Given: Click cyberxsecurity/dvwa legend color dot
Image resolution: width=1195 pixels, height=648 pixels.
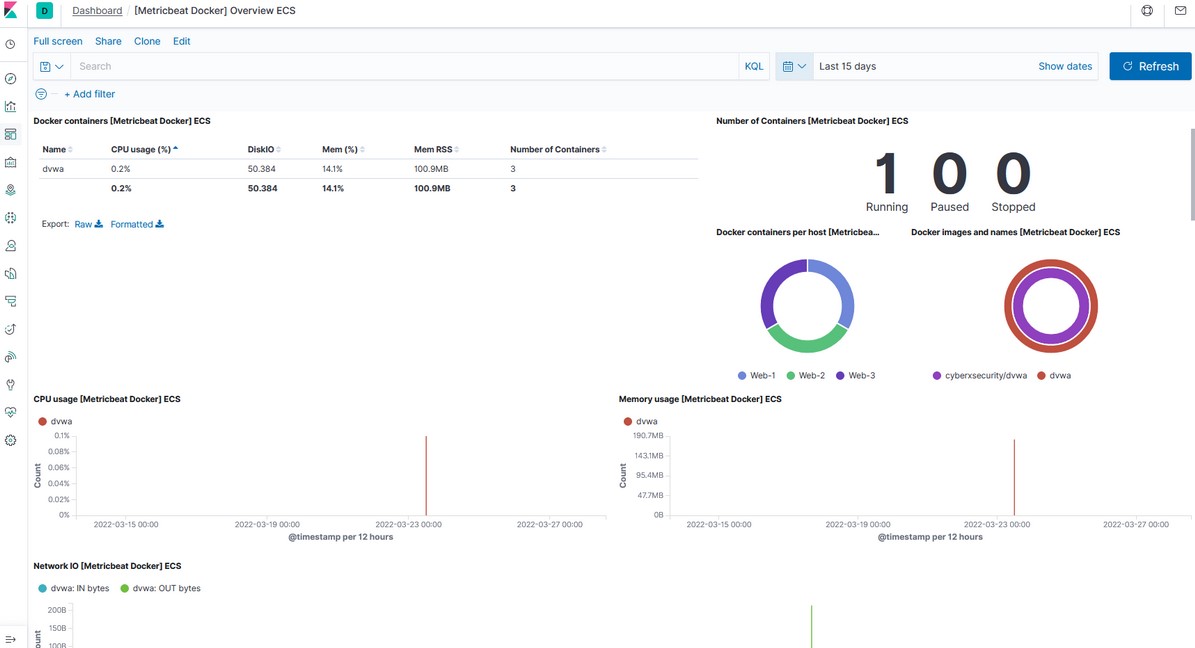Looking at the screenshot, I should point(937,376).
